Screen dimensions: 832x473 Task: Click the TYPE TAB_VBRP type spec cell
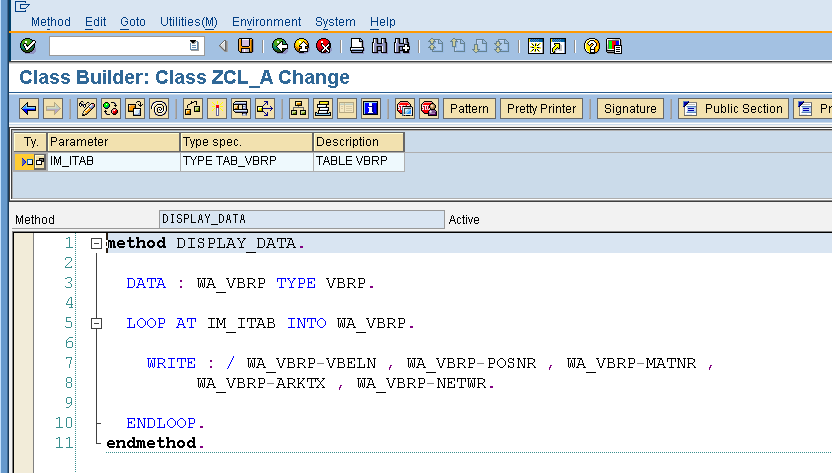[x=247, y=161]
